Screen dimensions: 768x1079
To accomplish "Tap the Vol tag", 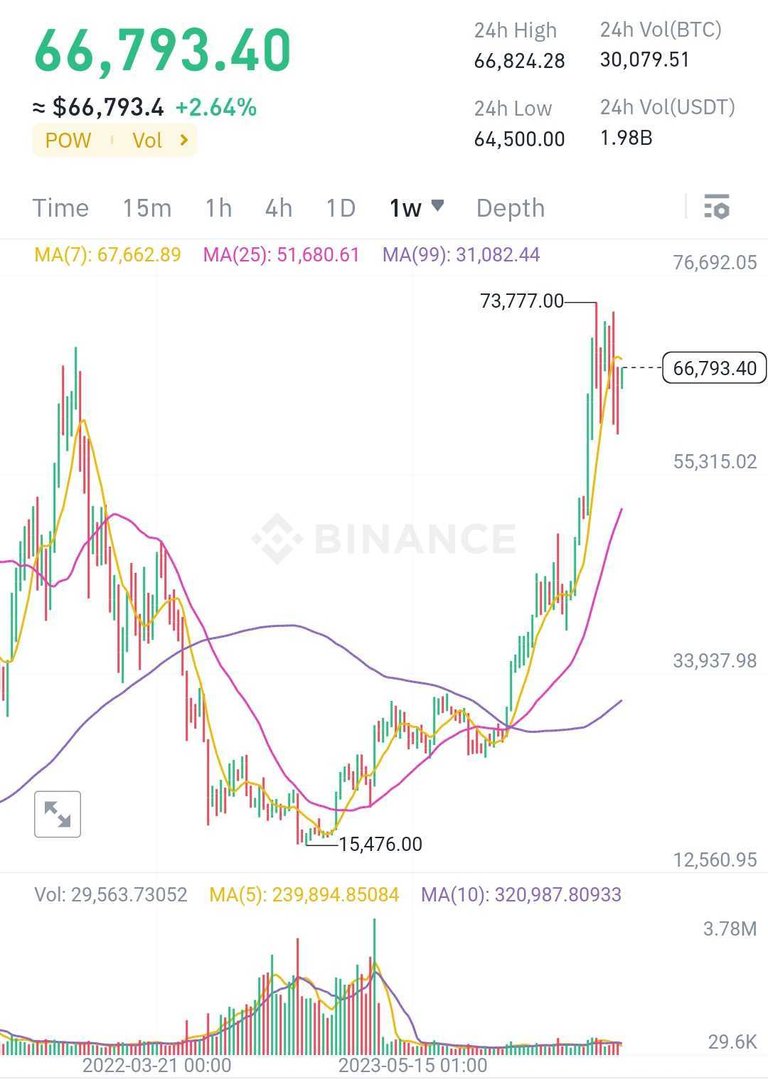I will pos(146,141).
